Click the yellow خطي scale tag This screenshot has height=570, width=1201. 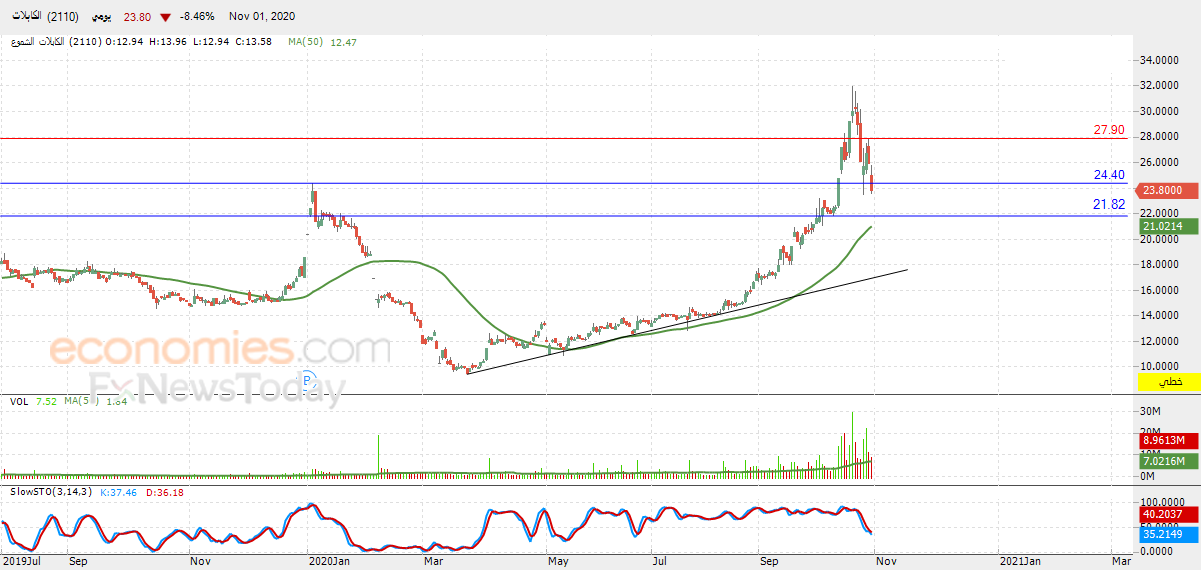tap(1169, 382)
